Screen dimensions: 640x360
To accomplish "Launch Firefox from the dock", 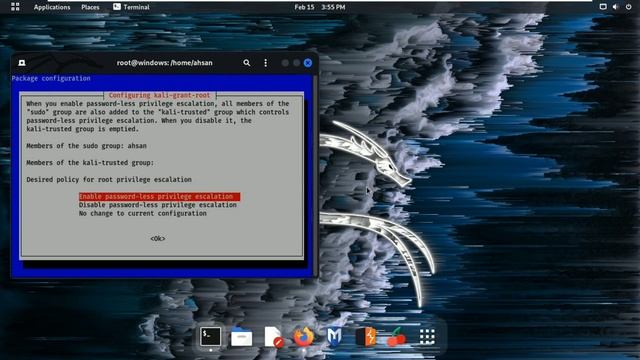I will coord(304,337).
